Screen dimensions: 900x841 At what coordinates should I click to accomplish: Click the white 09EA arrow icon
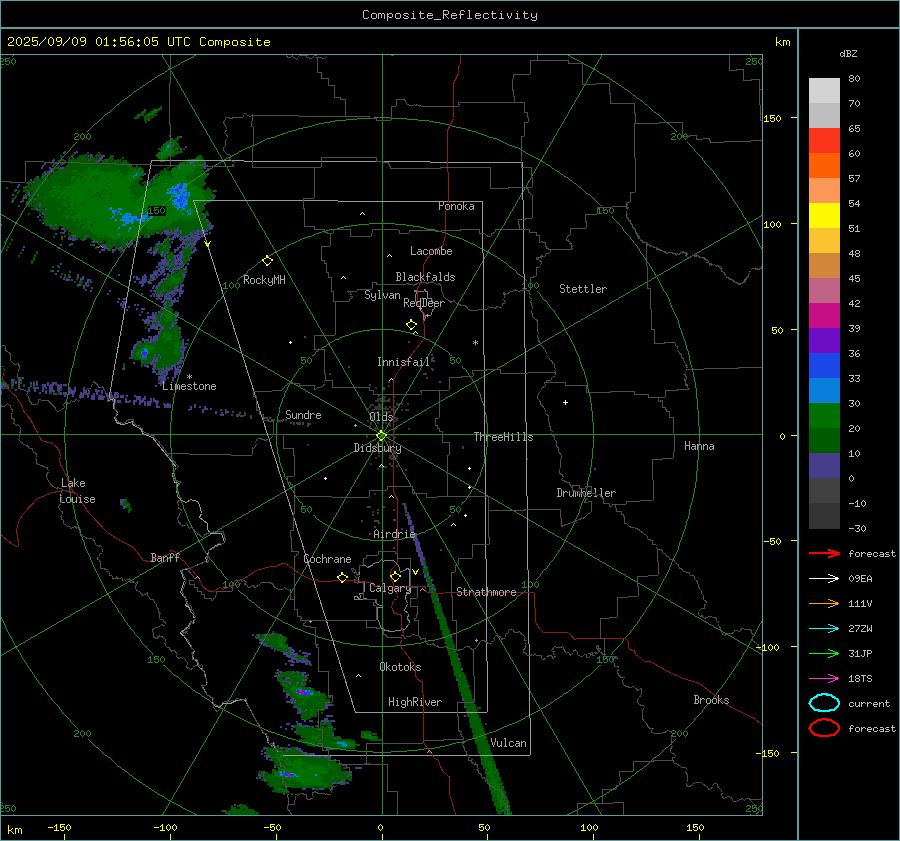[824, 579]
